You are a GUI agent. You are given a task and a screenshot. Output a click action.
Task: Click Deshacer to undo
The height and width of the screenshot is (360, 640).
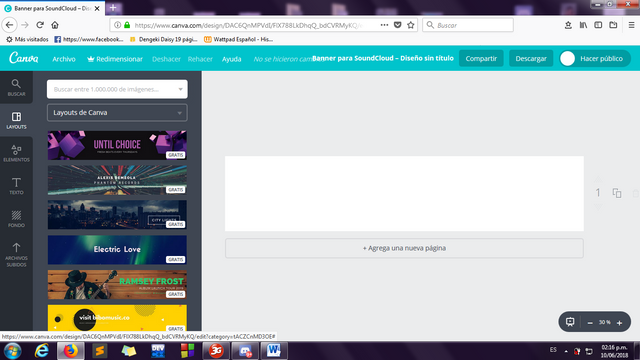pos(166,59)
